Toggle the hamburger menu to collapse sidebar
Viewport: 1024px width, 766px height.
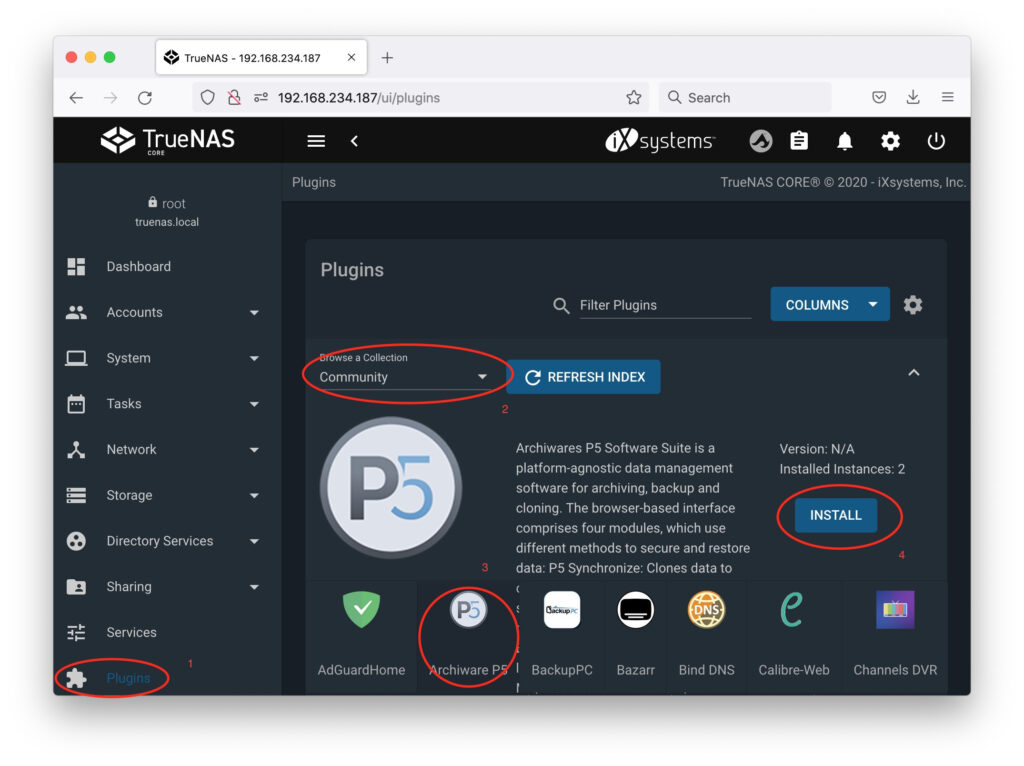[316, 141]
